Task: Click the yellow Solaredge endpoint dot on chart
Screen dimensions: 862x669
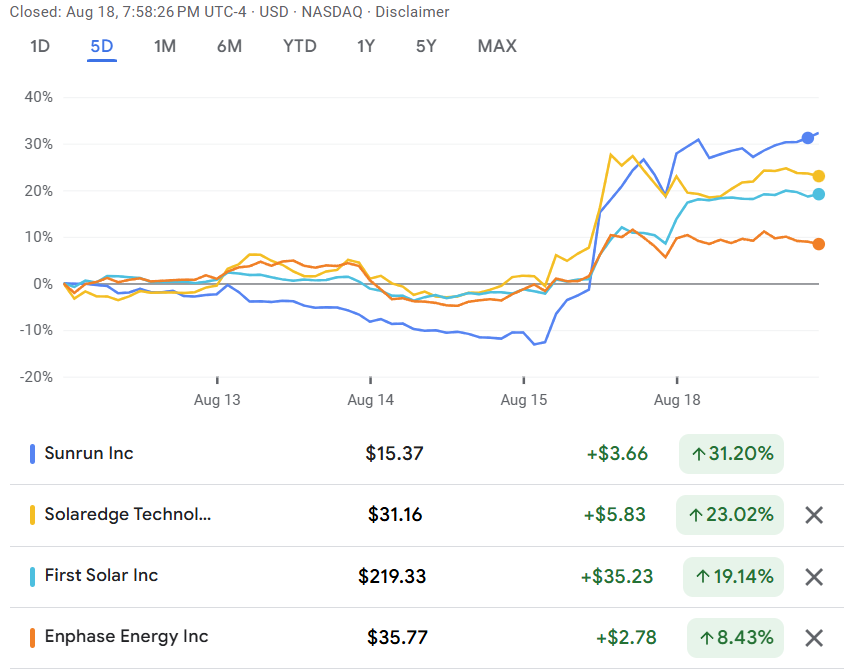Action: tap(819, 176)
